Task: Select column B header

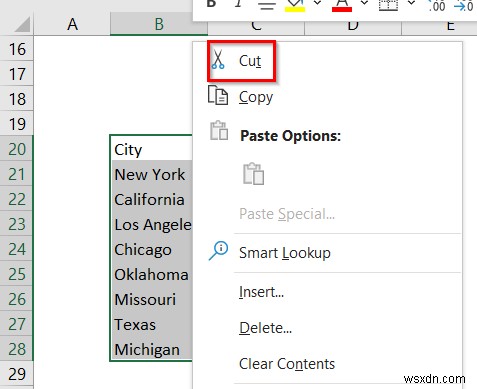Action: click(159, 24)
